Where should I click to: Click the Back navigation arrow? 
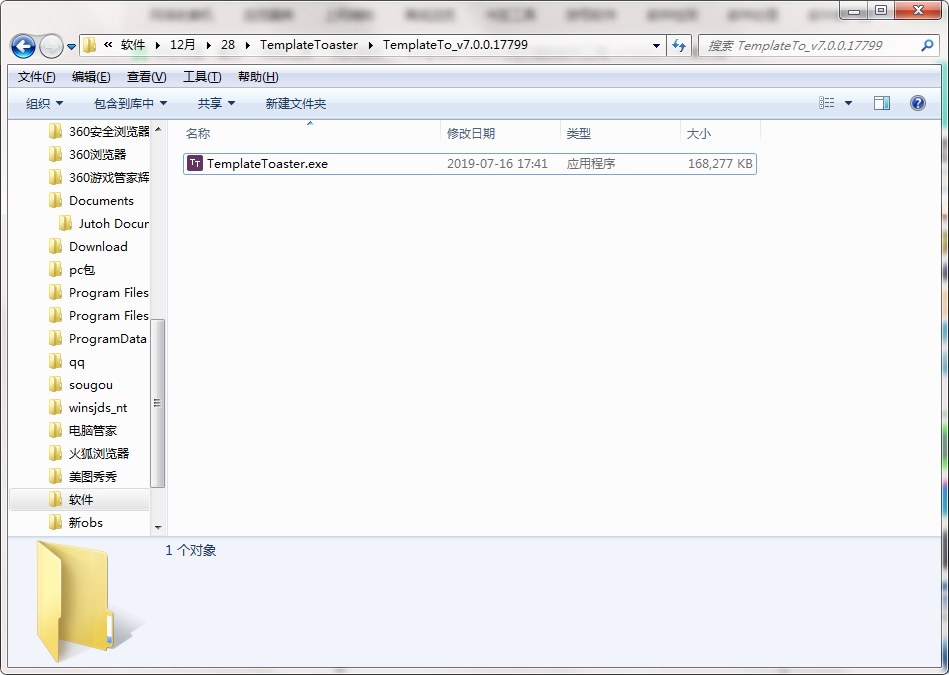24,46
